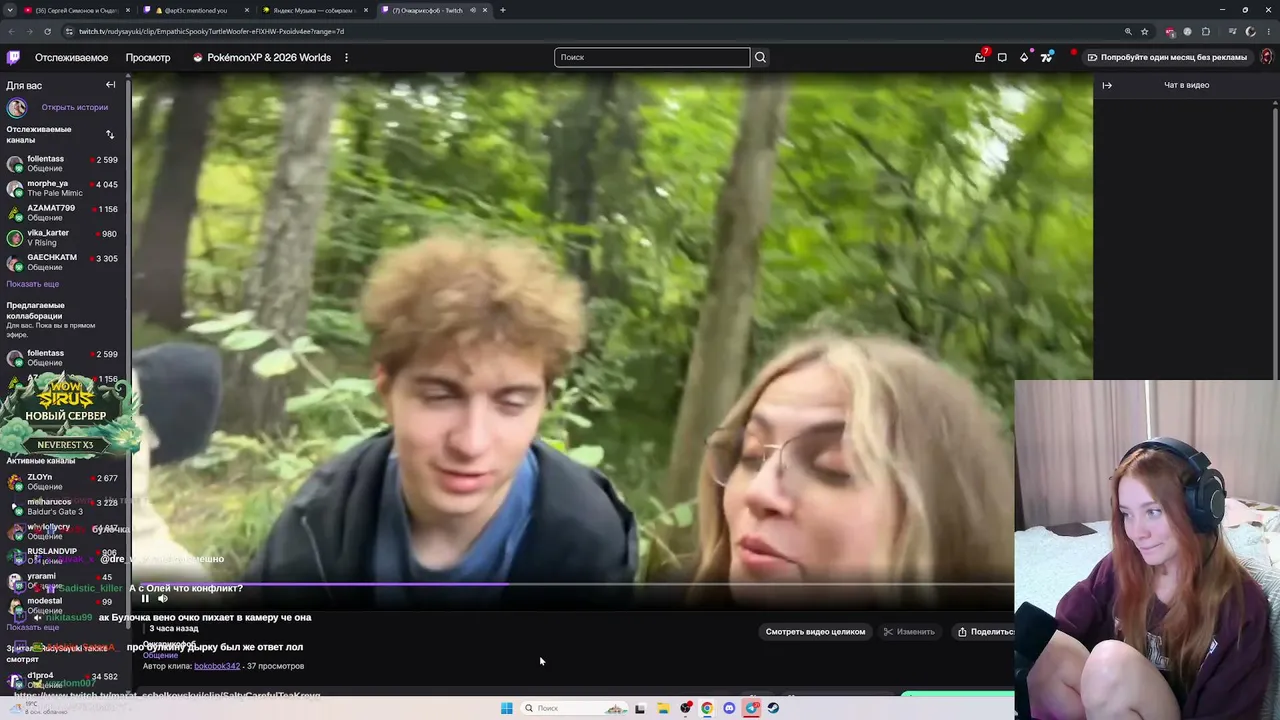Switch to the '@apt3c mentioned you' tab

pyautogui.click(x=195, y=10)
